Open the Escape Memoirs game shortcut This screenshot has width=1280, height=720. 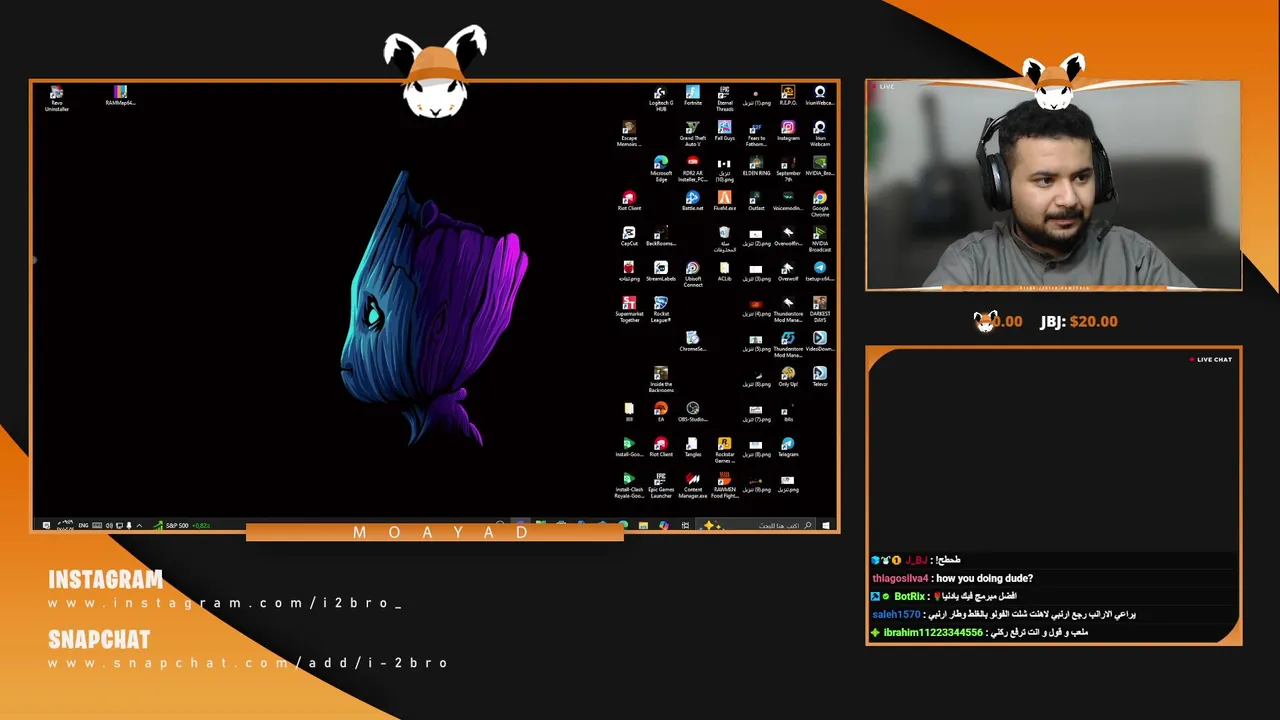click(629, 133)
